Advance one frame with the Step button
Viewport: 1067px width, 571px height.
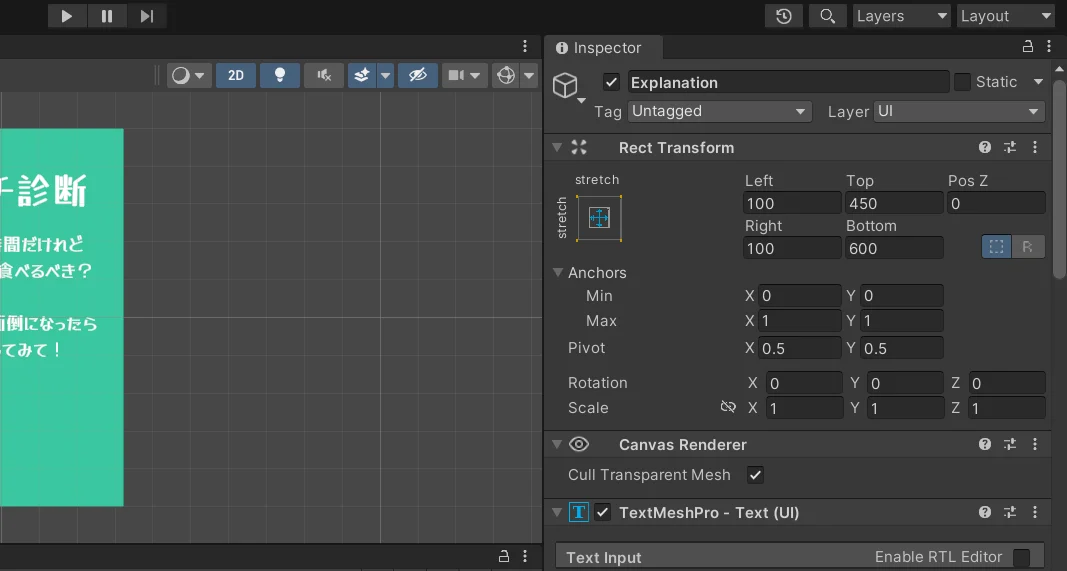[147, 16]
